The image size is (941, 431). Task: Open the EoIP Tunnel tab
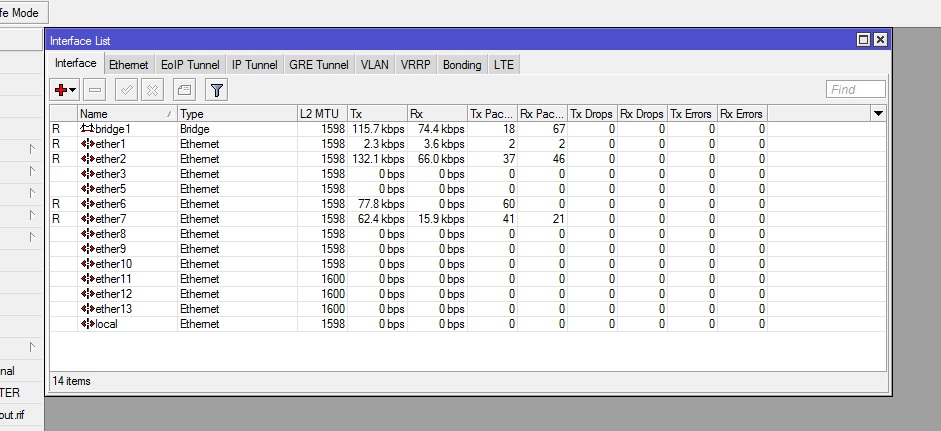(x=190, y=65)
